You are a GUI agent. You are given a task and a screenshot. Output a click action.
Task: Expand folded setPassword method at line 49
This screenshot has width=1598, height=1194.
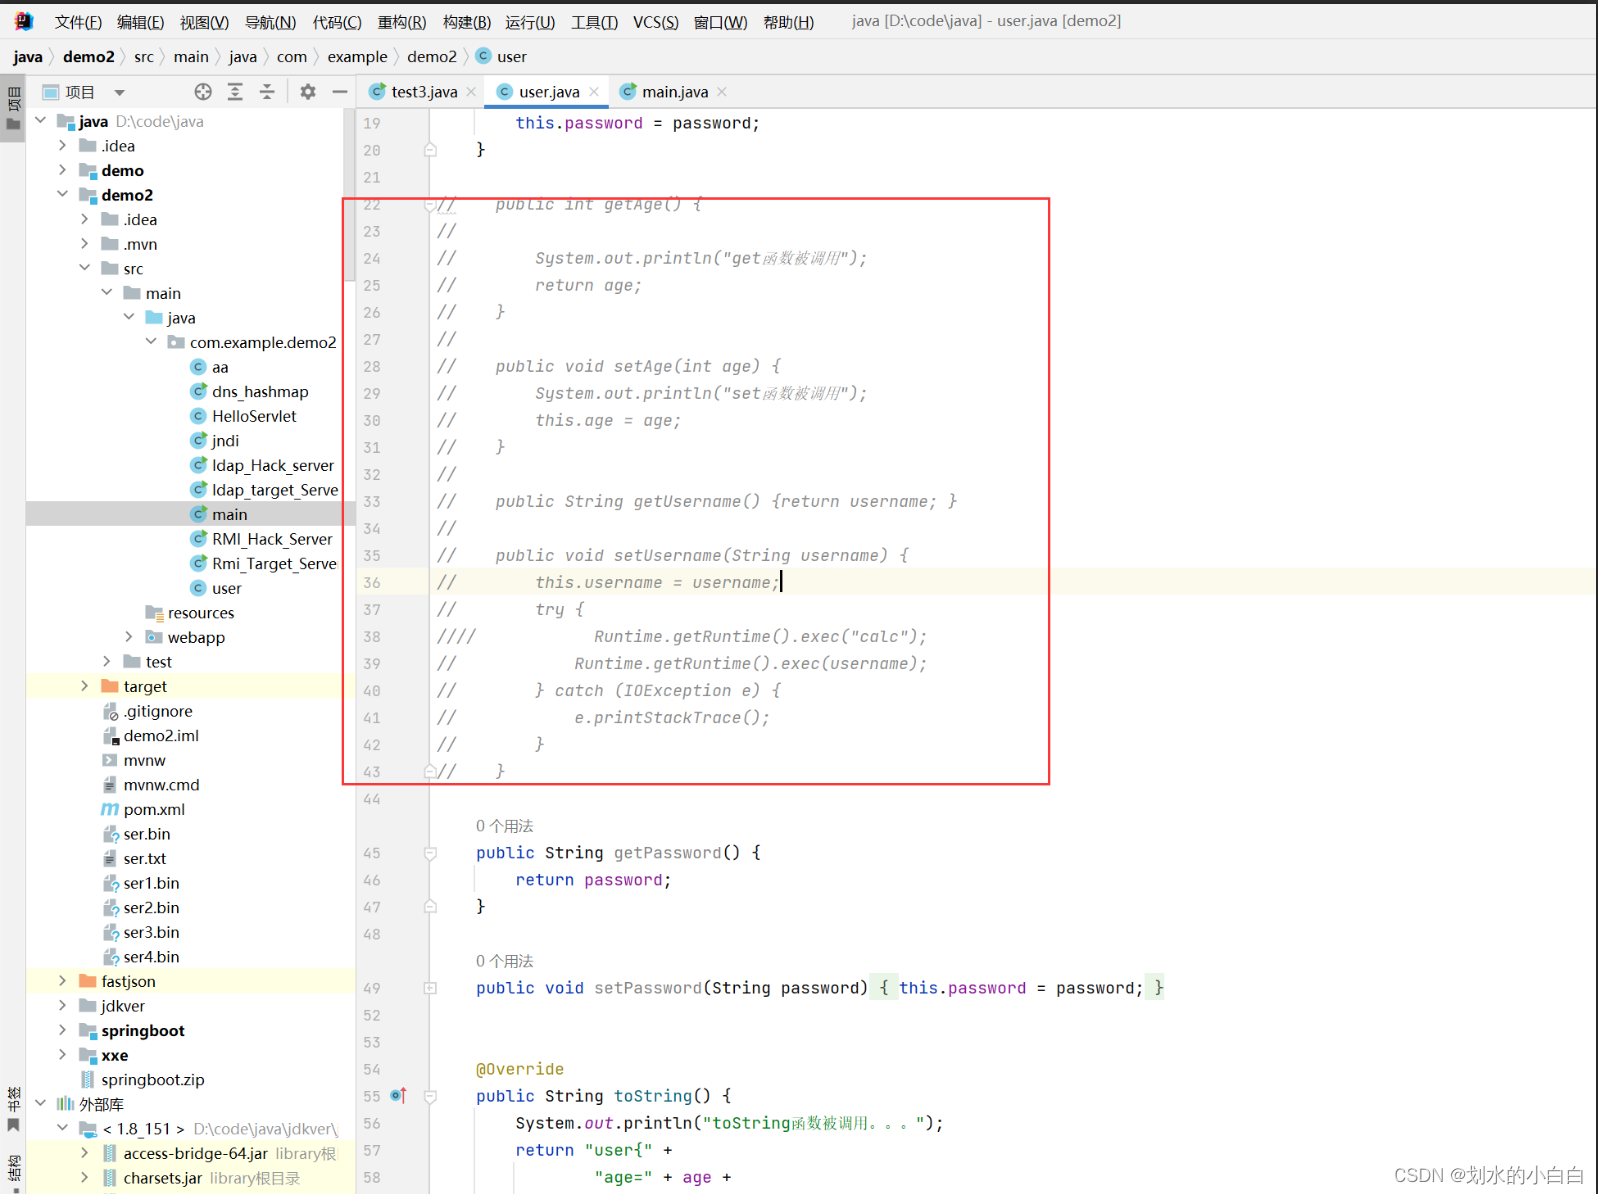coord(430,988)
